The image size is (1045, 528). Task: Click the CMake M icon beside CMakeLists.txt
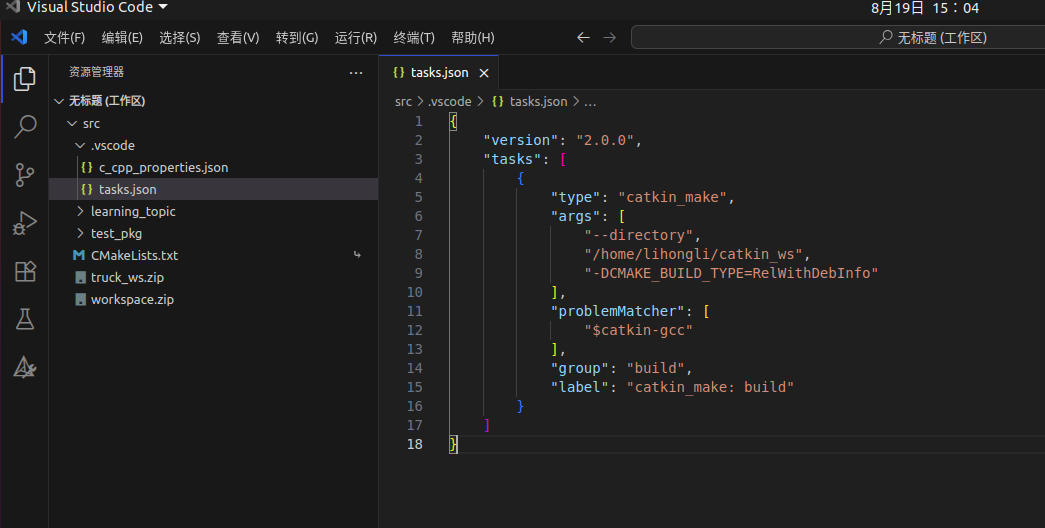click(x=79, y=255)
